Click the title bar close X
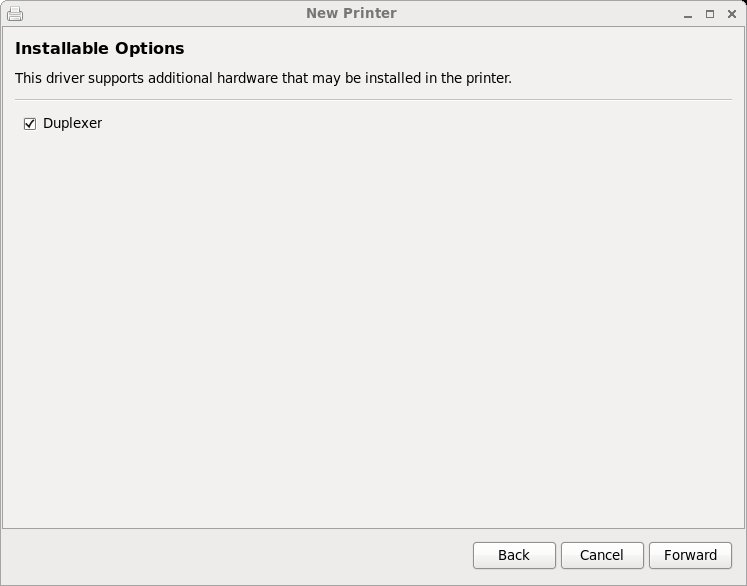The height and width of the screenshot is (586, 747). pos(731,14)
